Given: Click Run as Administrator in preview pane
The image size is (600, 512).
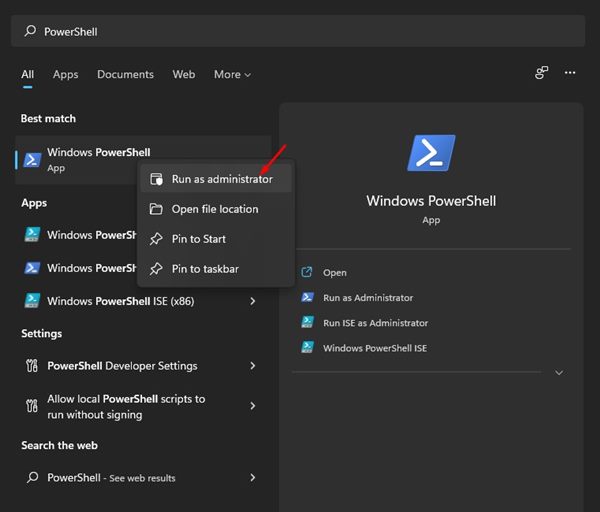Looking at the screenshot, I should tap(368, 298).
